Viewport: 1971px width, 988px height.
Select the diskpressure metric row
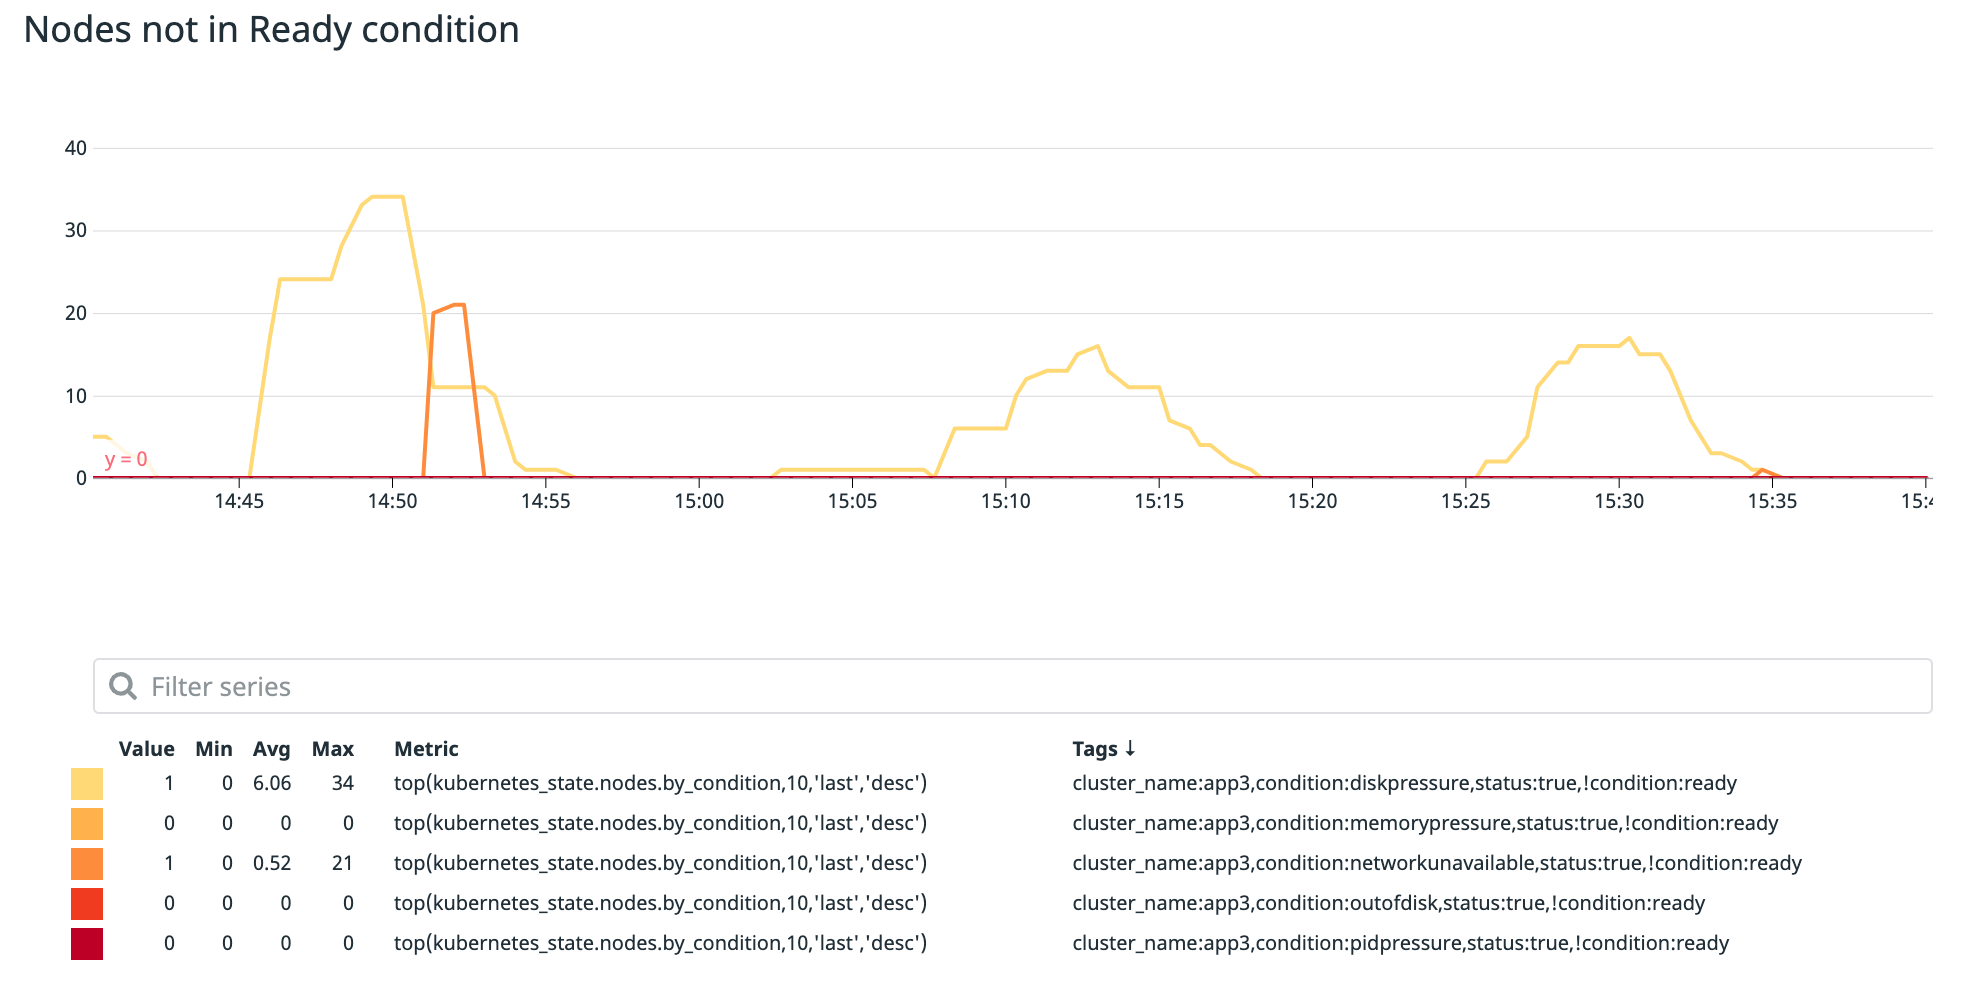[660, 783]
